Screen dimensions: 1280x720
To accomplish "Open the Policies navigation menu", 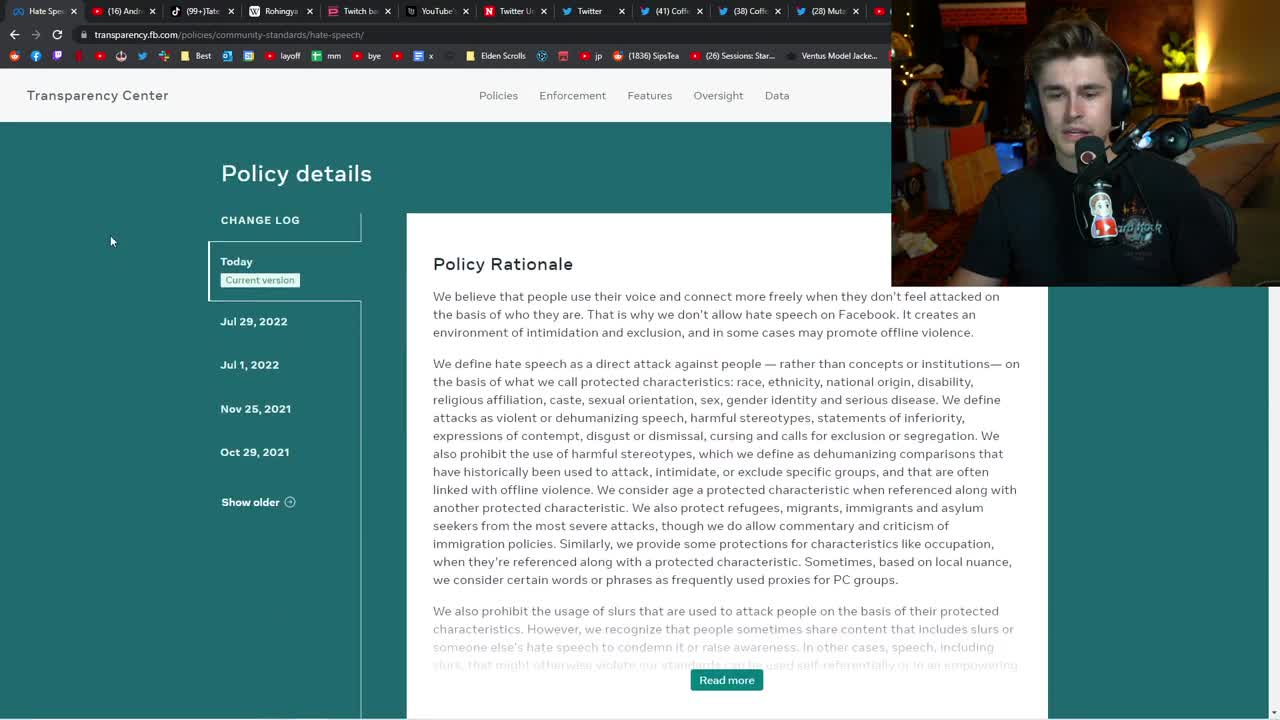I will click(498, 96).
